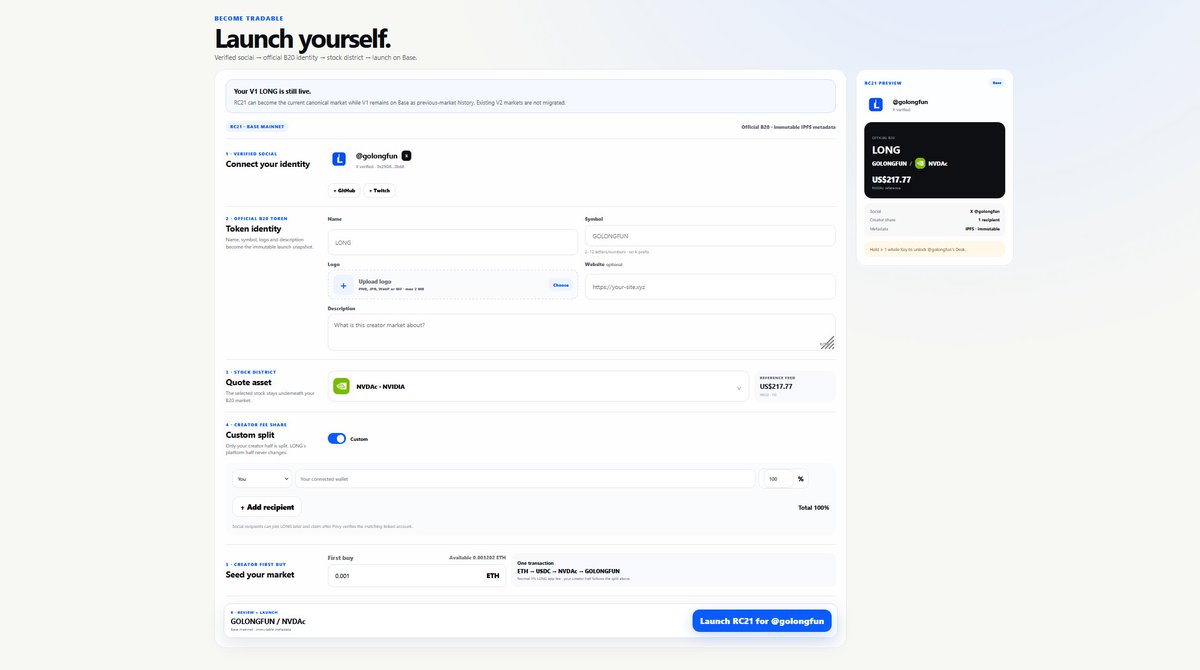The width and height of the screenshot is (1200, 670).
Task: Click the 'Your V1 LONG is still live.' notice
Action: [x=530, y=96]
